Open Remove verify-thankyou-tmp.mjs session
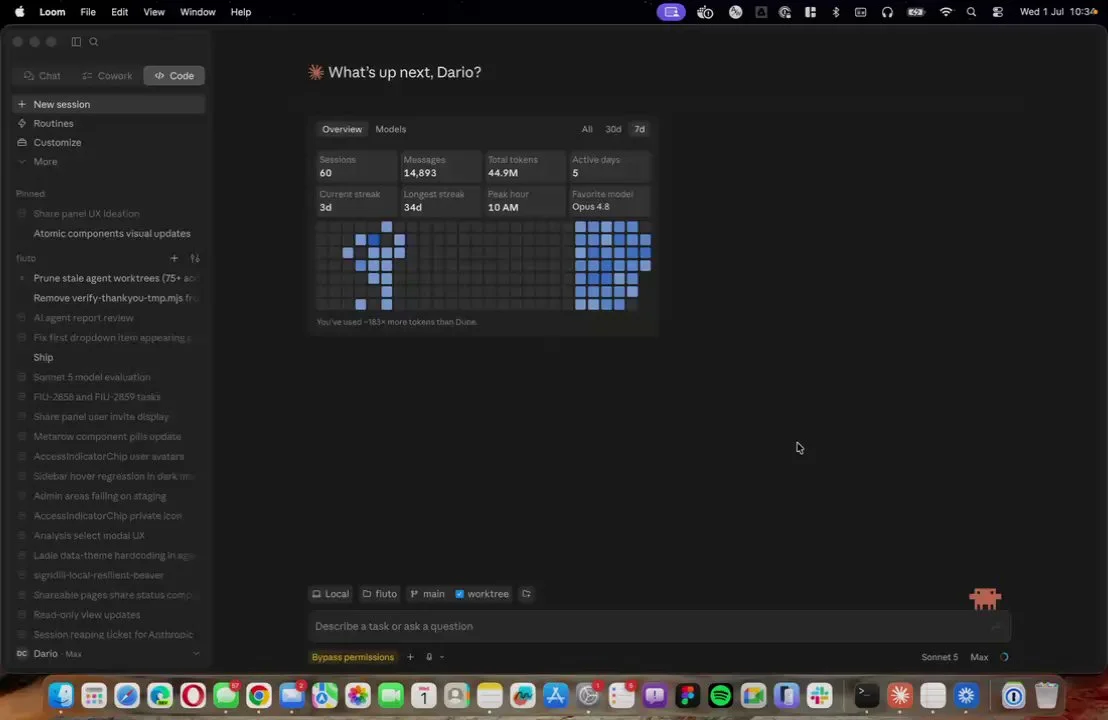This screenshot has height=720, width=1108. point(109,298)
